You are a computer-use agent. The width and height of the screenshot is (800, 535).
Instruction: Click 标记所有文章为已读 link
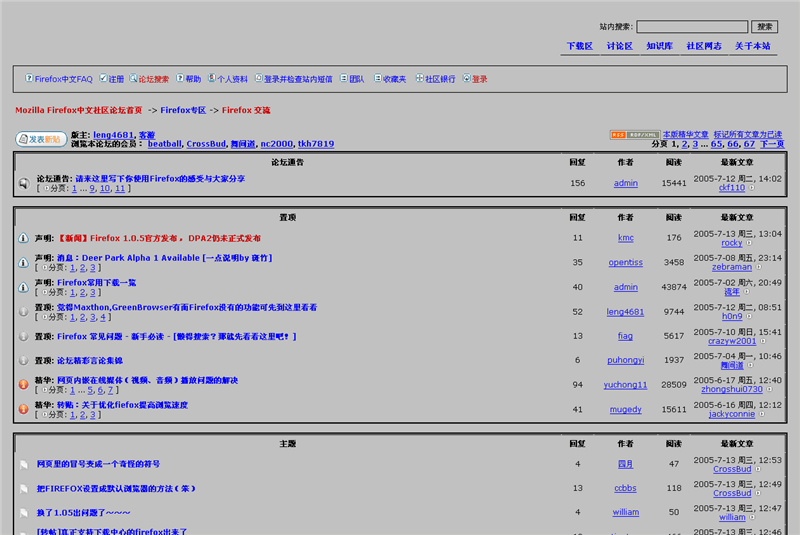(x=748, y=135)
